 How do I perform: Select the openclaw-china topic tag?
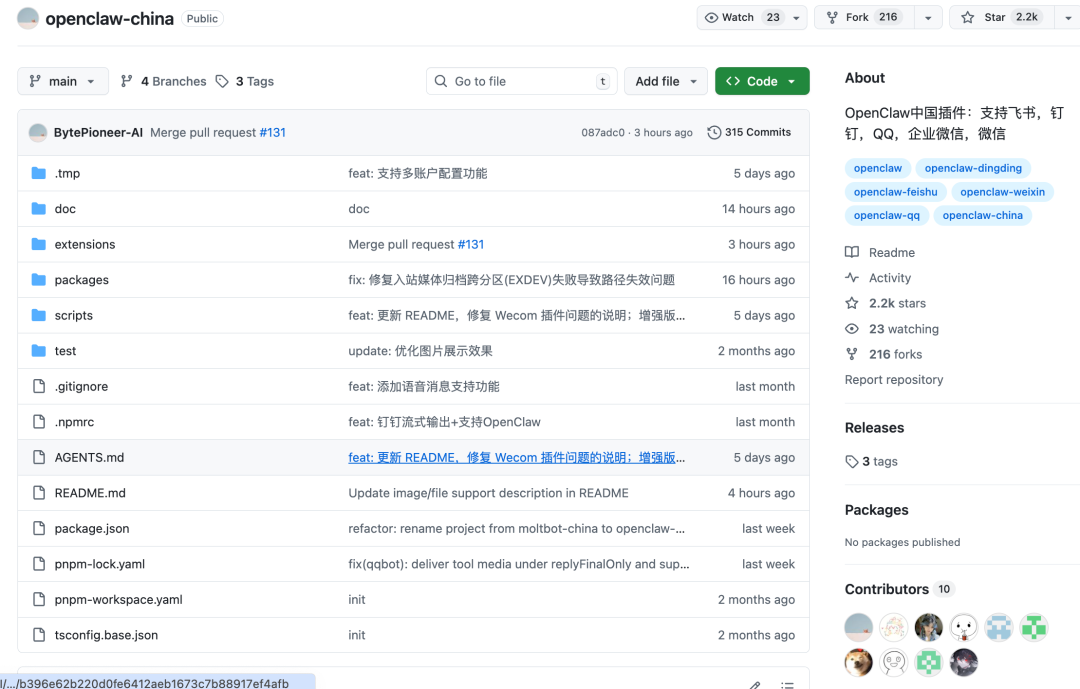[982, 215]
